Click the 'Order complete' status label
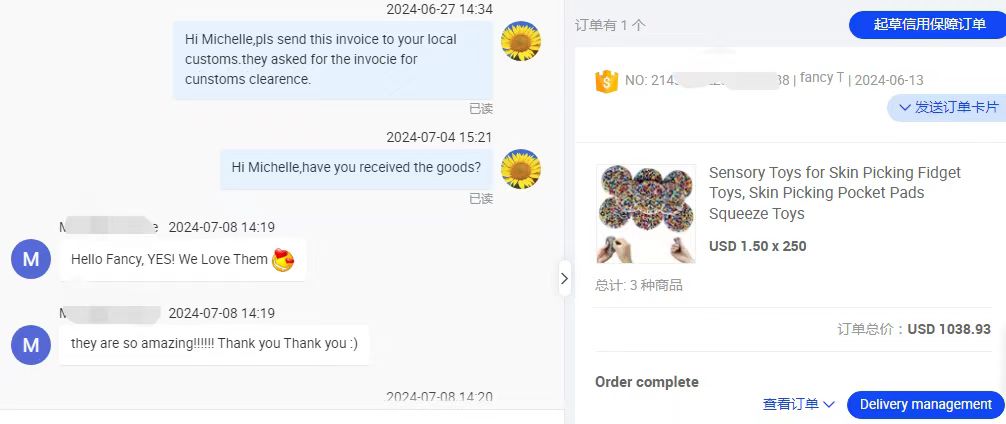This screenshot has width=1006, height=424. pyautogui.click(x=646, y=382)
